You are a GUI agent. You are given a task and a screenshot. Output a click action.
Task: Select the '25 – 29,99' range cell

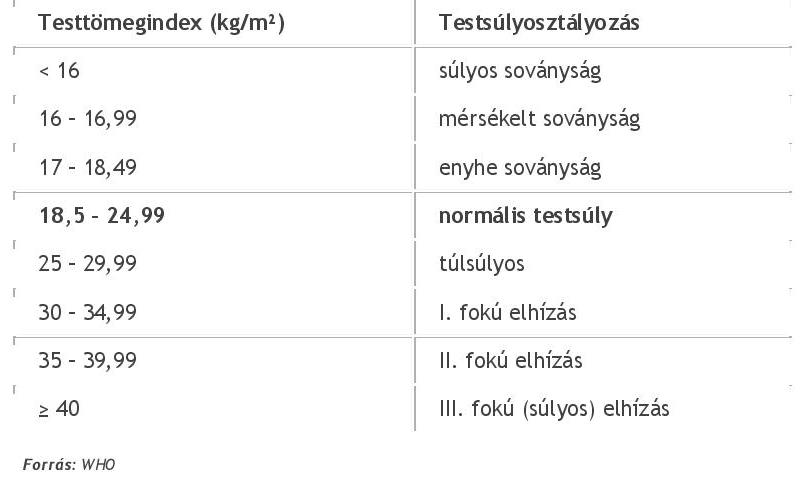pos(88,264)
